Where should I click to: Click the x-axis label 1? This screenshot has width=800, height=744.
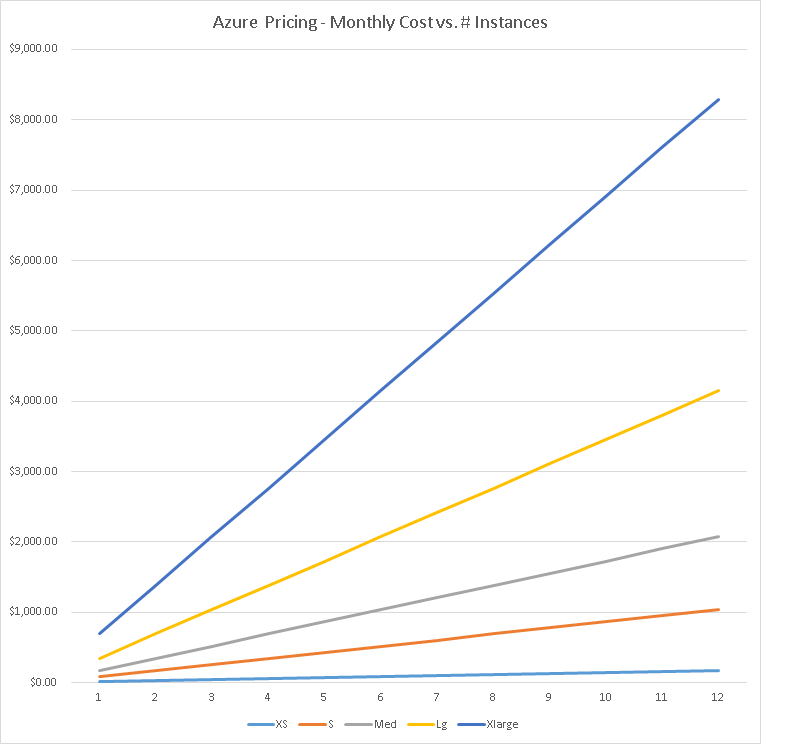point(98,698)
